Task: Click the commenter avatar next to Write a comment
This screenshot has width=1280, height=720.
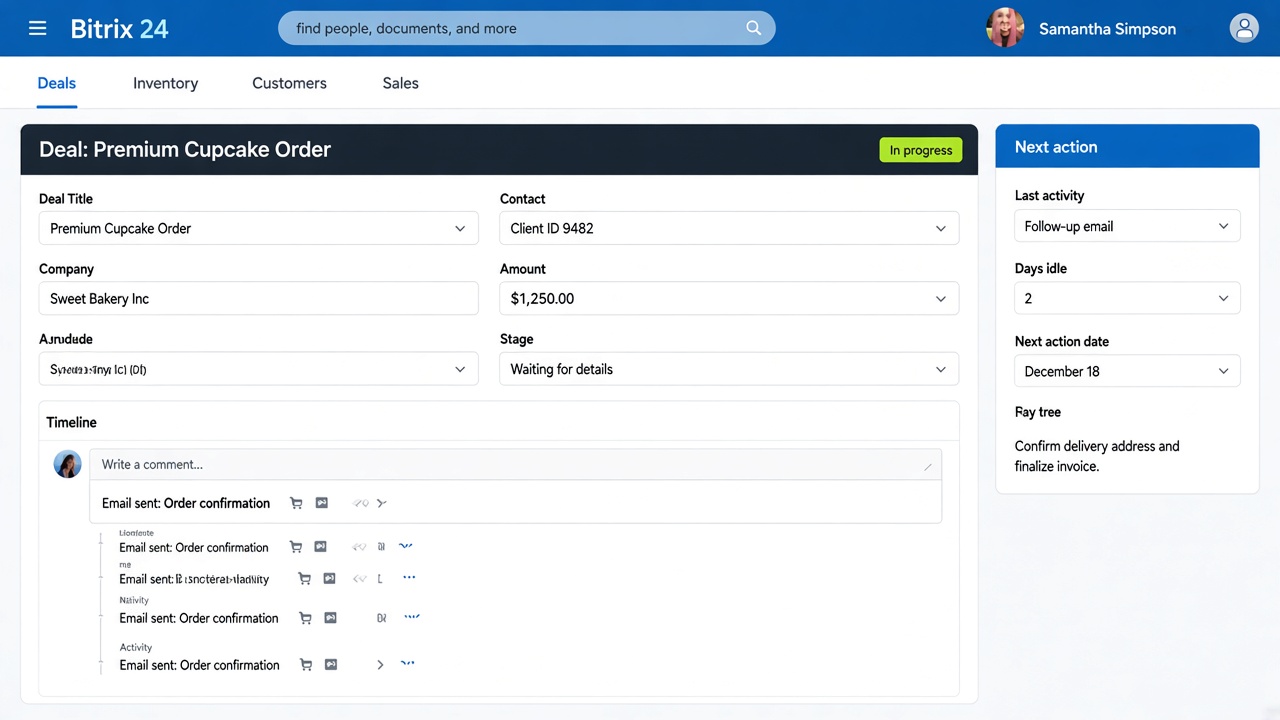Action: (67, 464)
